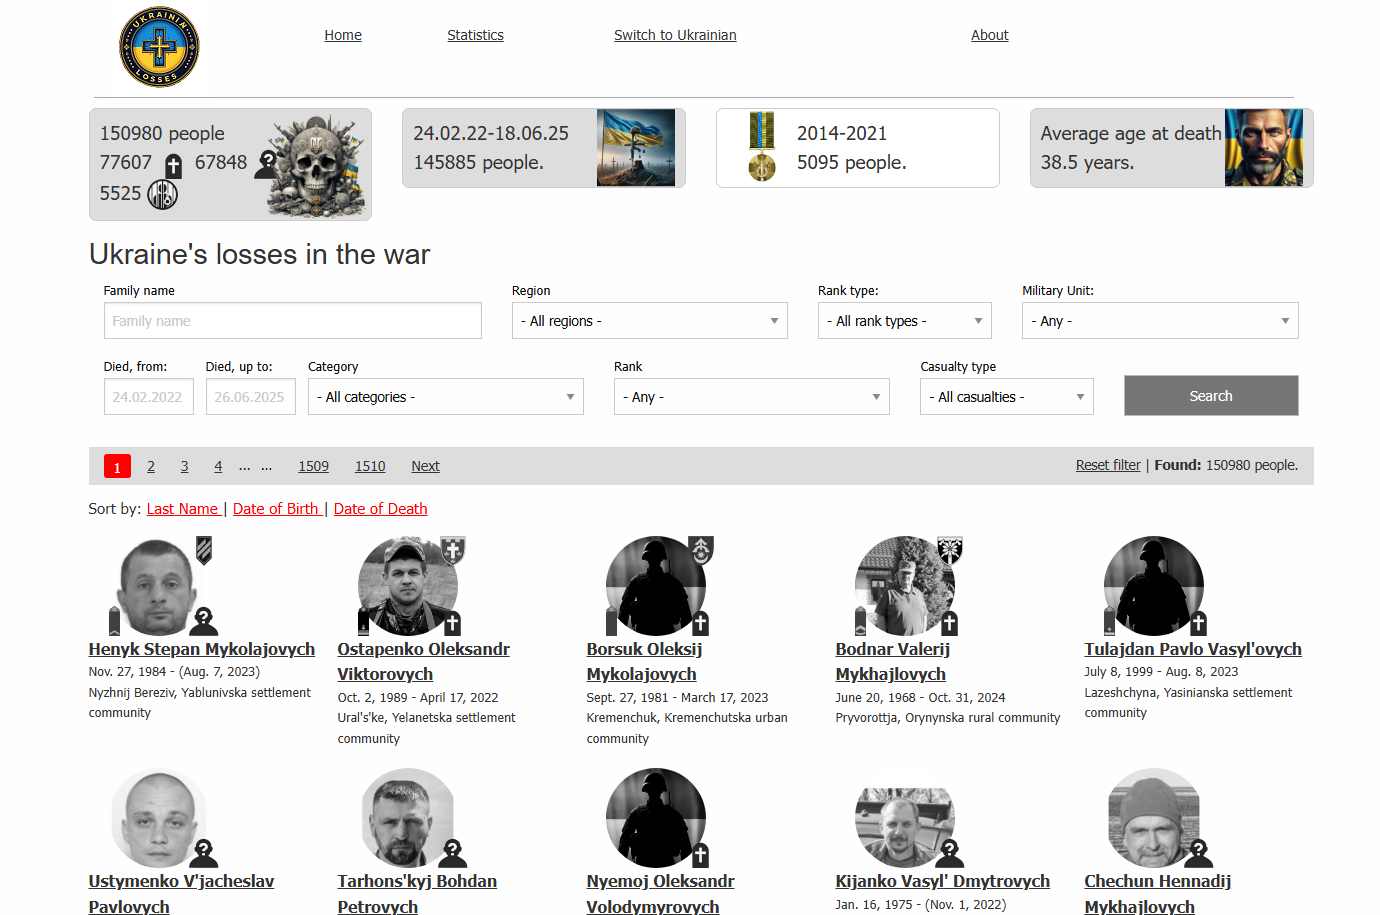Screen dimensions: 1380x915
Task: Click cross icon on Ostapenko Oleksandr's photo
Action: [452, 623]
